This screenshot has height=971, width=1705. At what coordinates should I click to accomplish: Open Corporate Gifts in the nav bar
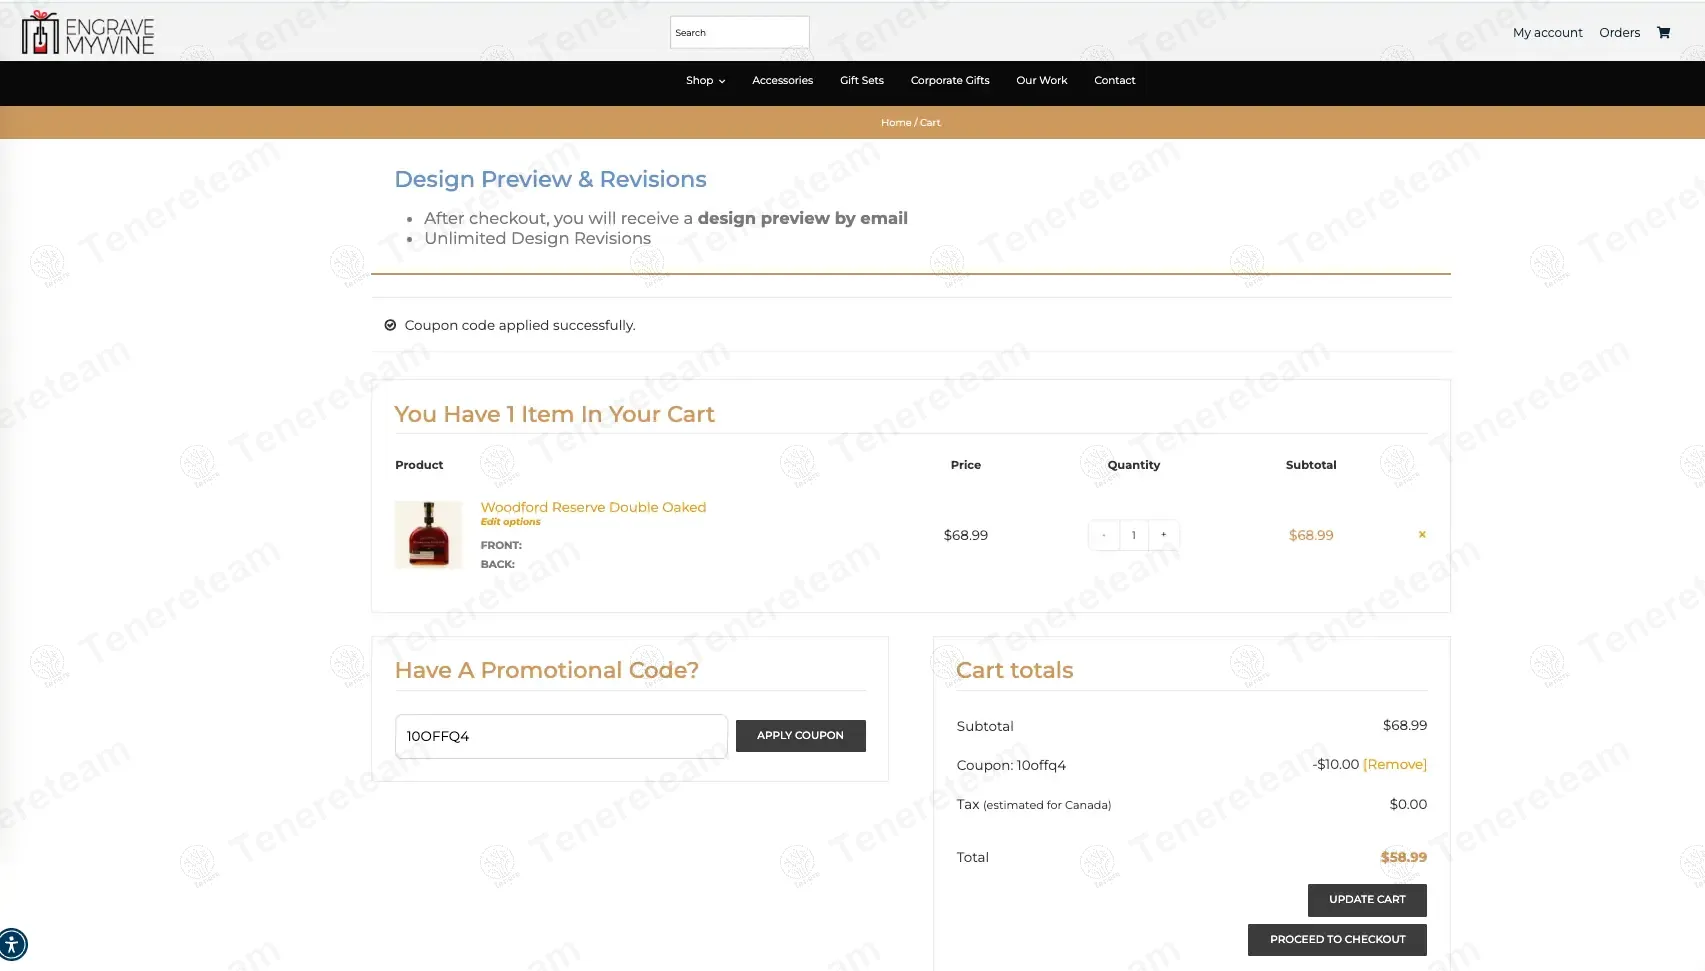[x=949, y=80]
